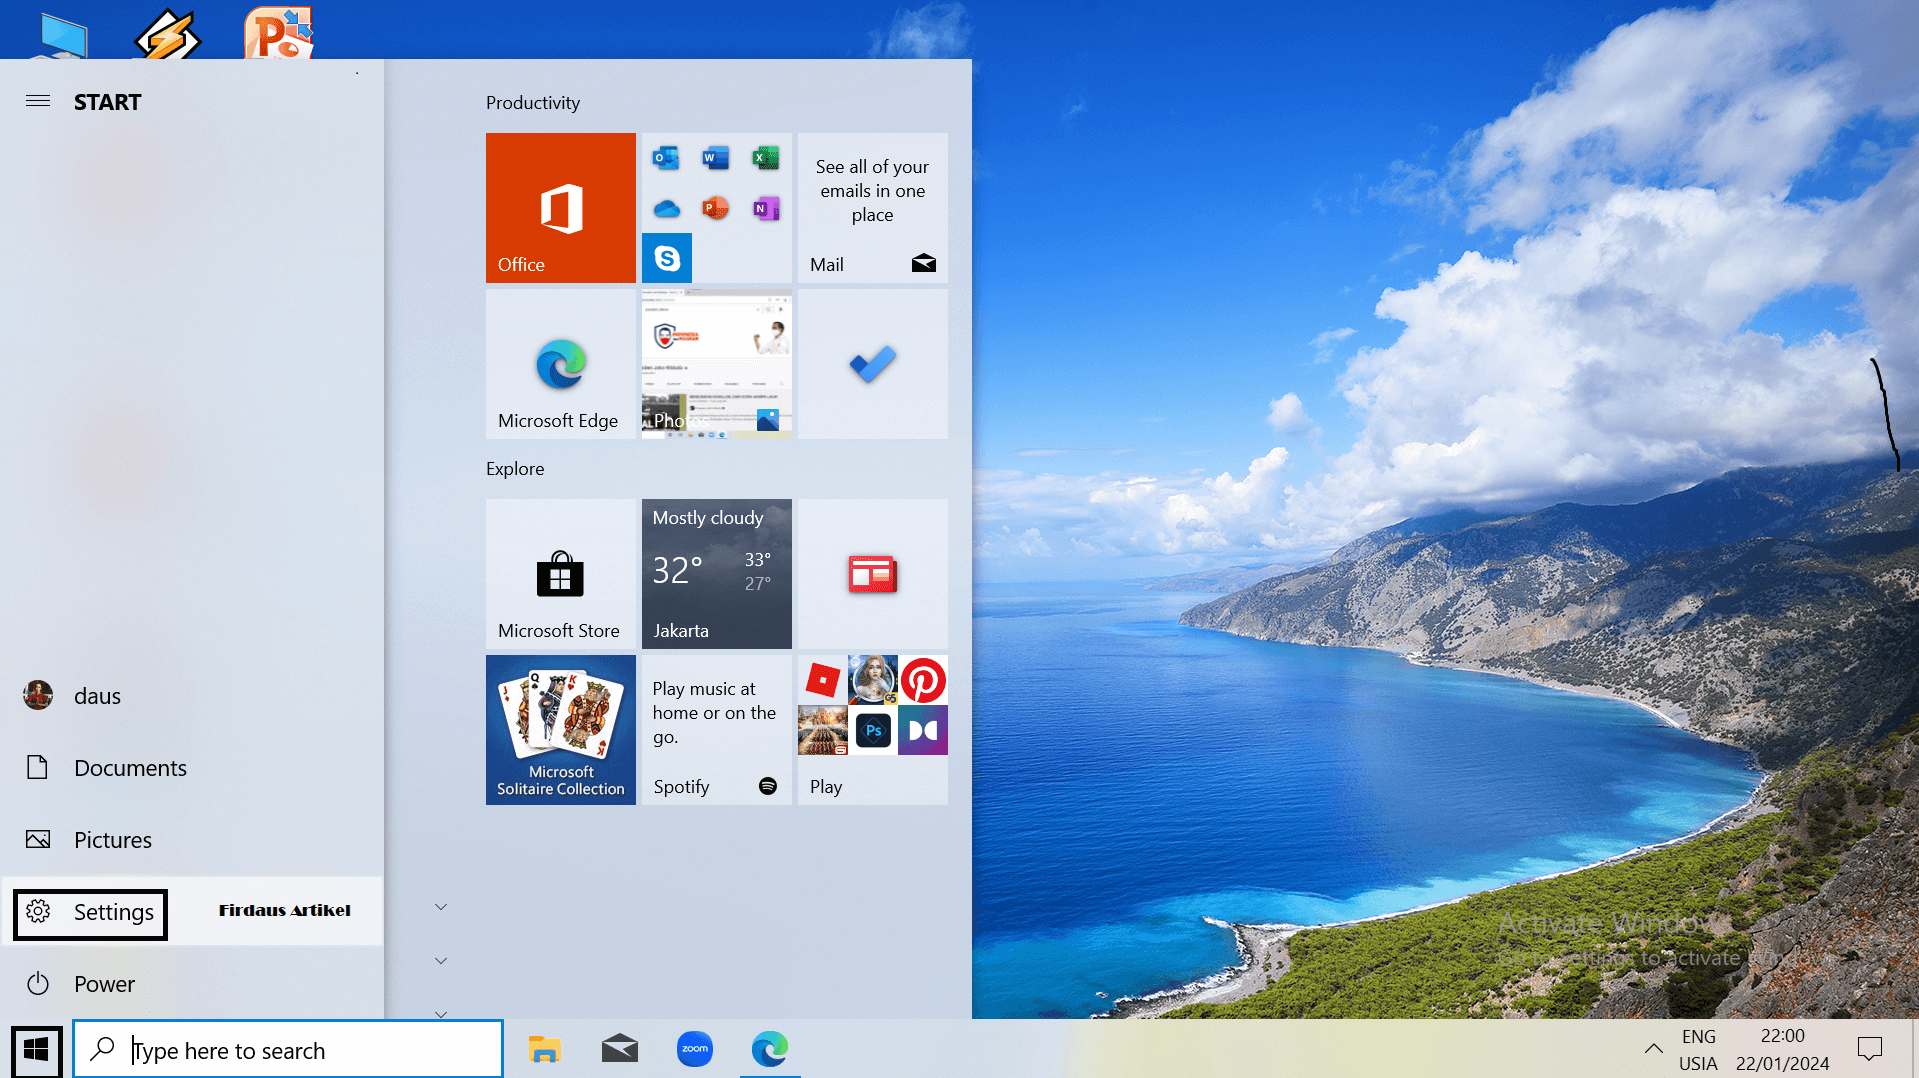
Task: Select the Explore group header
Action: click(515, 469)
